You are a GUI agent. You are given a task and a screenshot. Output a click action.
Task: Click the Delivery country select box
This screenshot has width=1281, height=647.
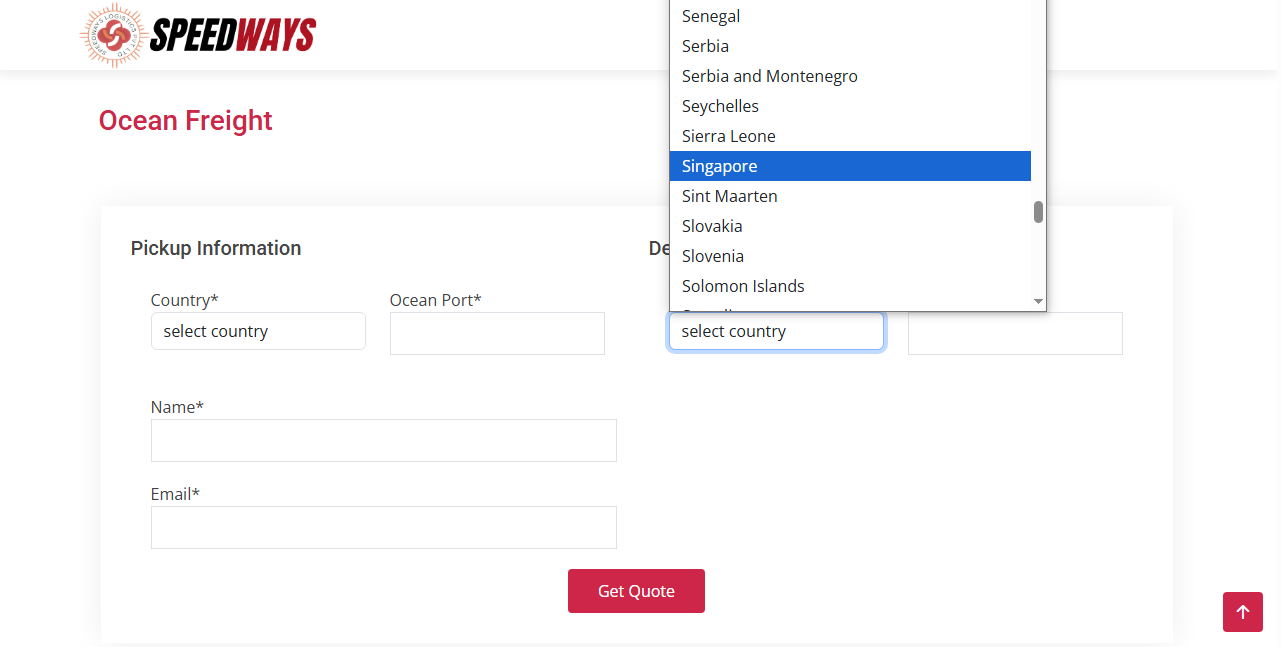776,331
